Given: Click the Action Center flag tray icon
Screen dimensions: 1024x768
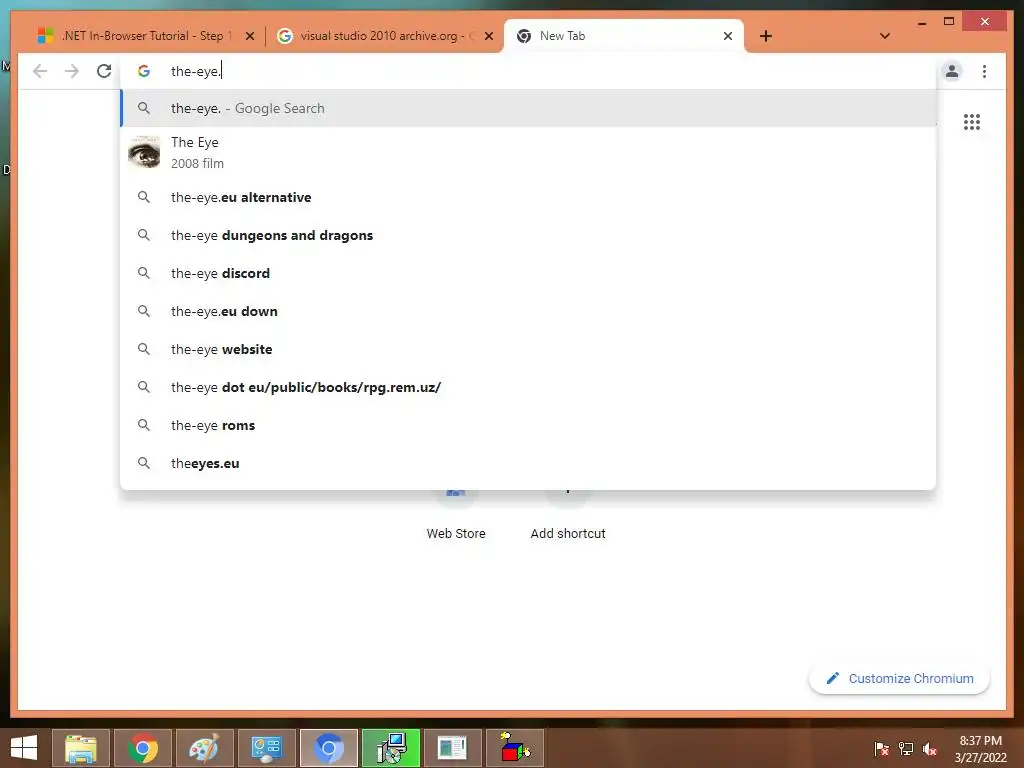Looking at the screenshot, I should 882,749.
